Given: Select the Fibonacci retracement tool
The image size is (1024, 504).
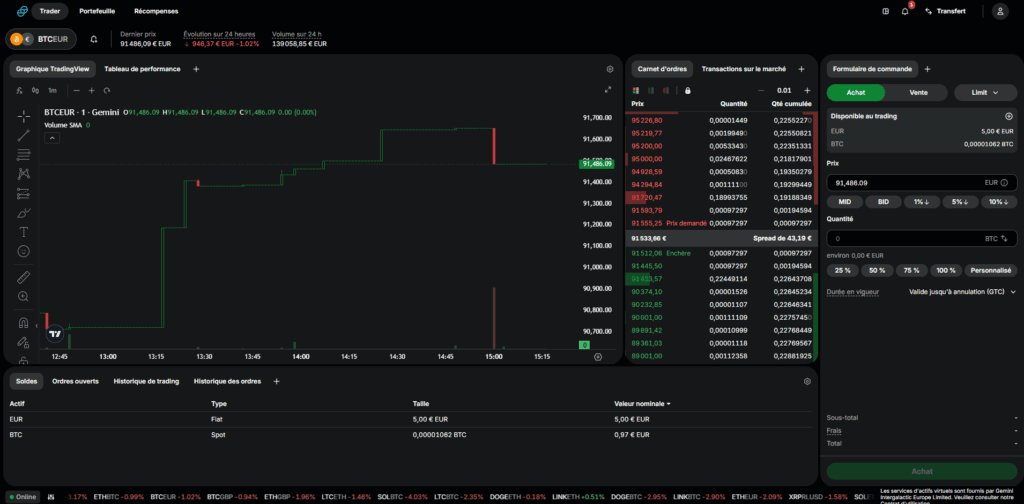Looking at the screenshot, I should [24, 155].
